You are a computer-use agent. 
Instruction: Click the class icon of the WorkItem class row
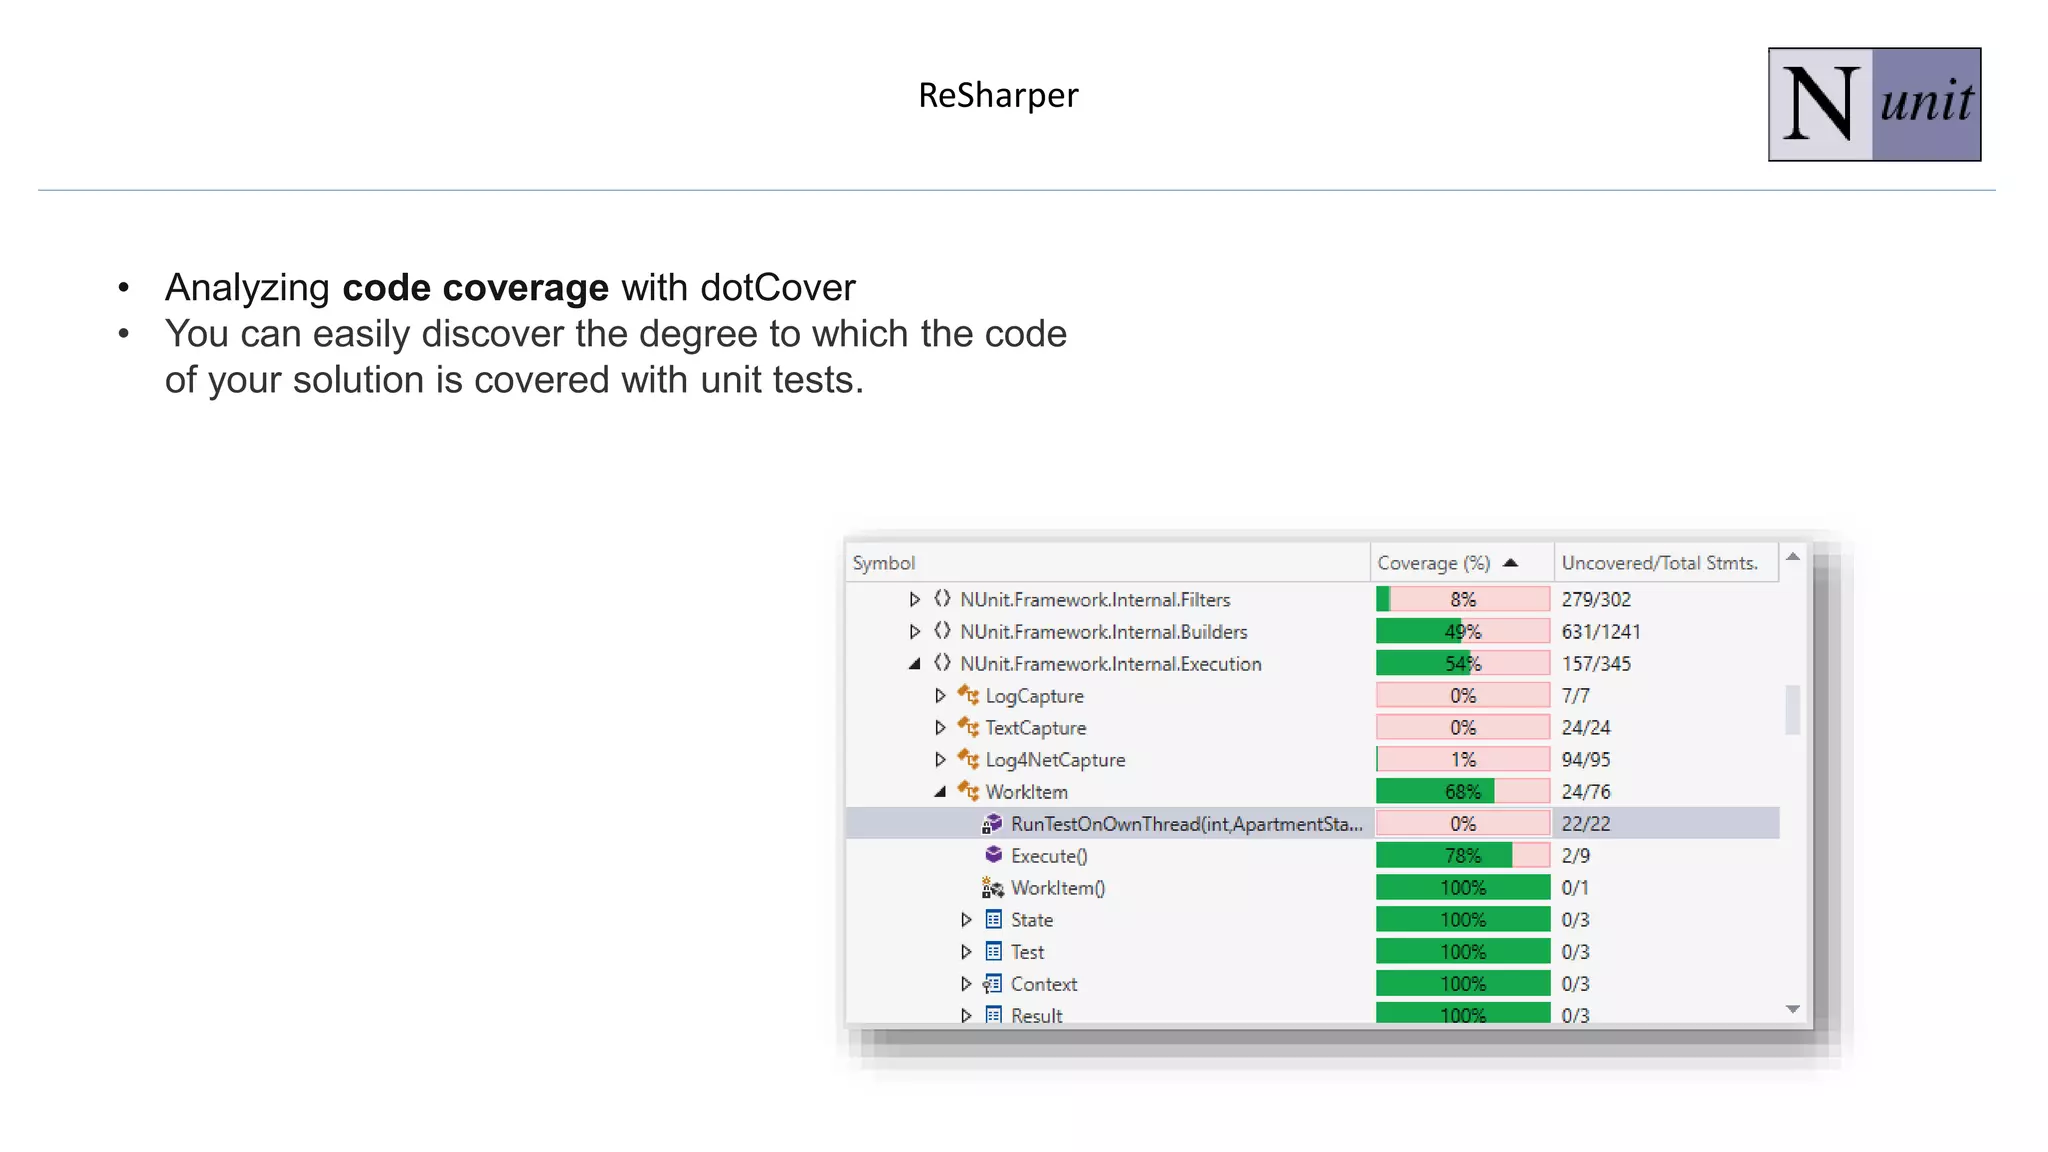(968, 791)
